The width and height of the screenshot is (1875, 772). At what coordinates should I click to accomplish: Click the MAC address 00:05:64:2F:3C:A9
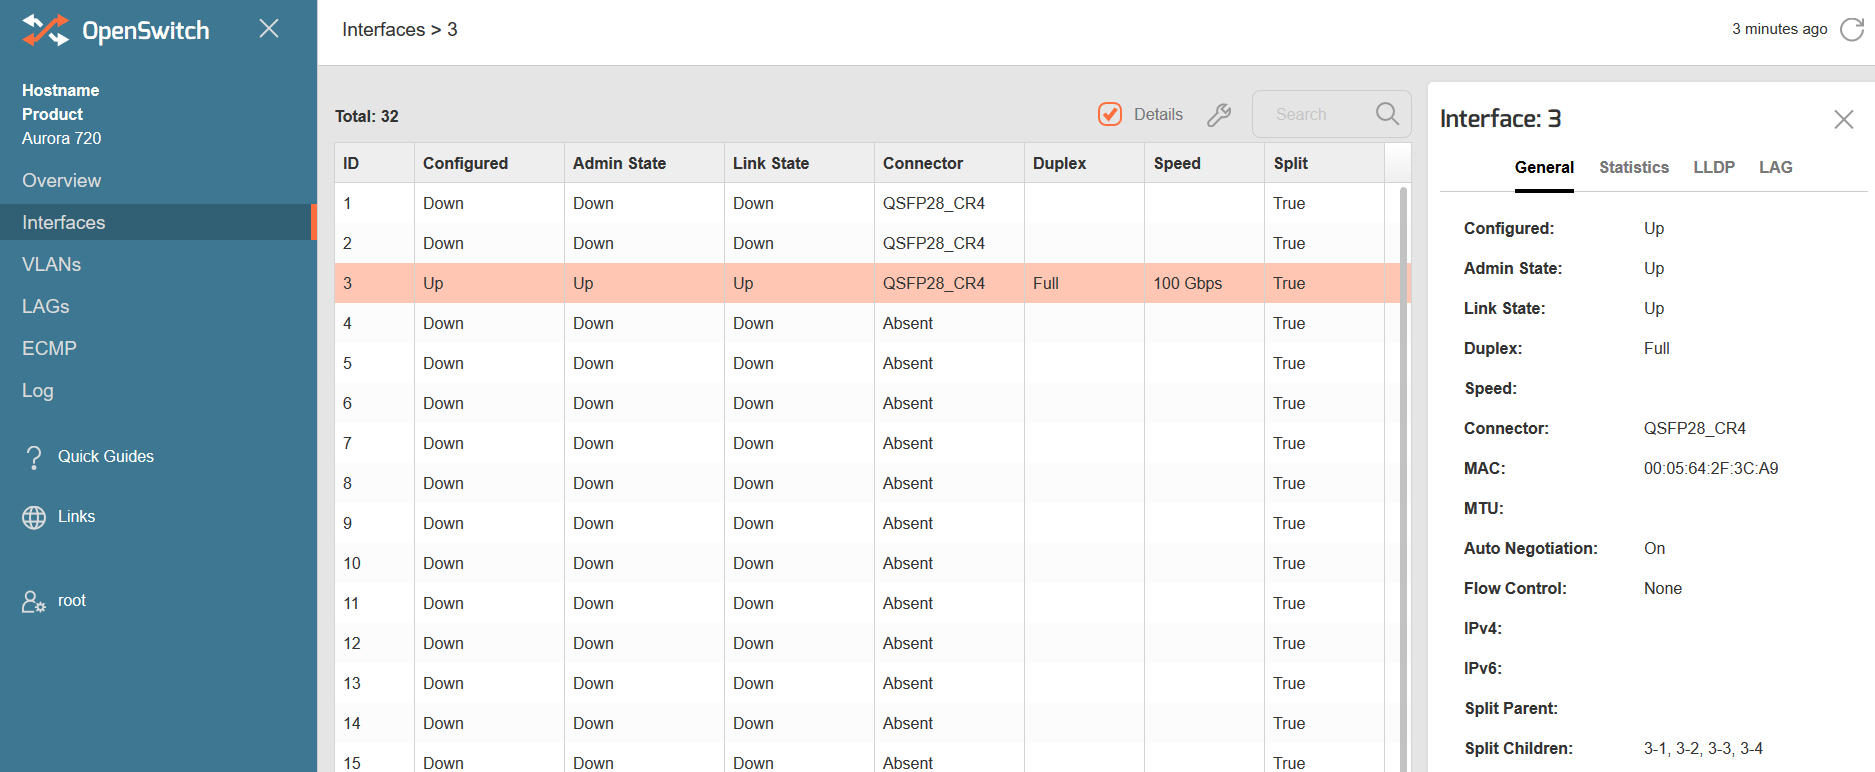pos(1711,468)
